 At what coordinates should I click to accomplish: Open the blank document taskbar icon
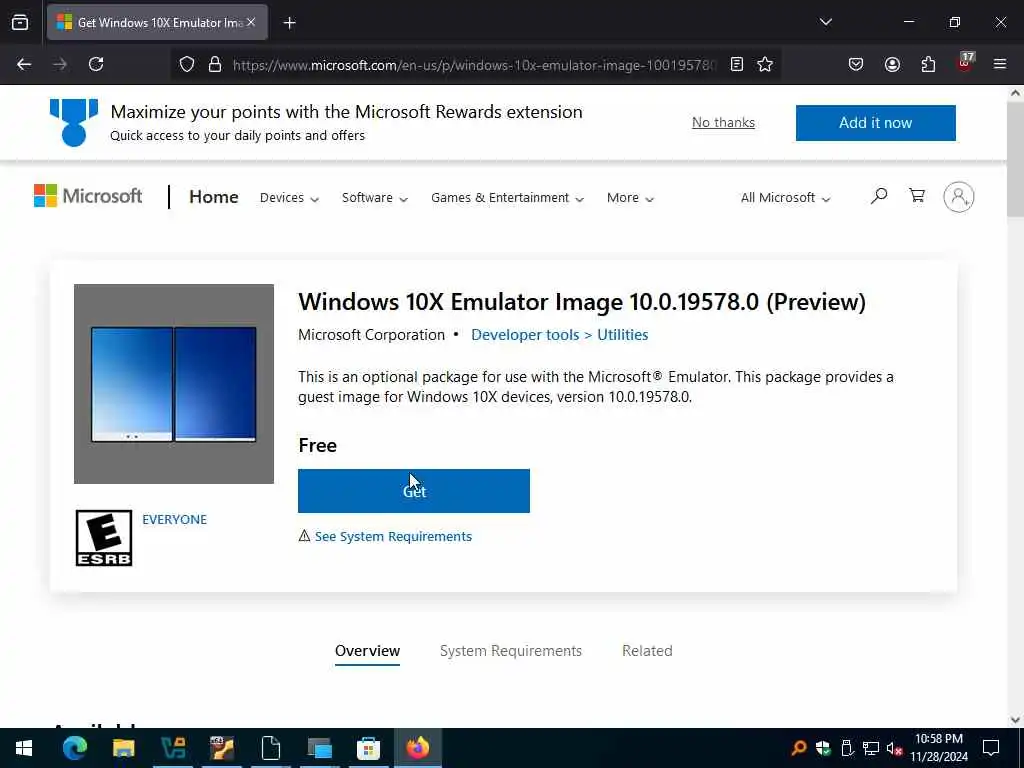pyautogui.click(x=270, y=748)
